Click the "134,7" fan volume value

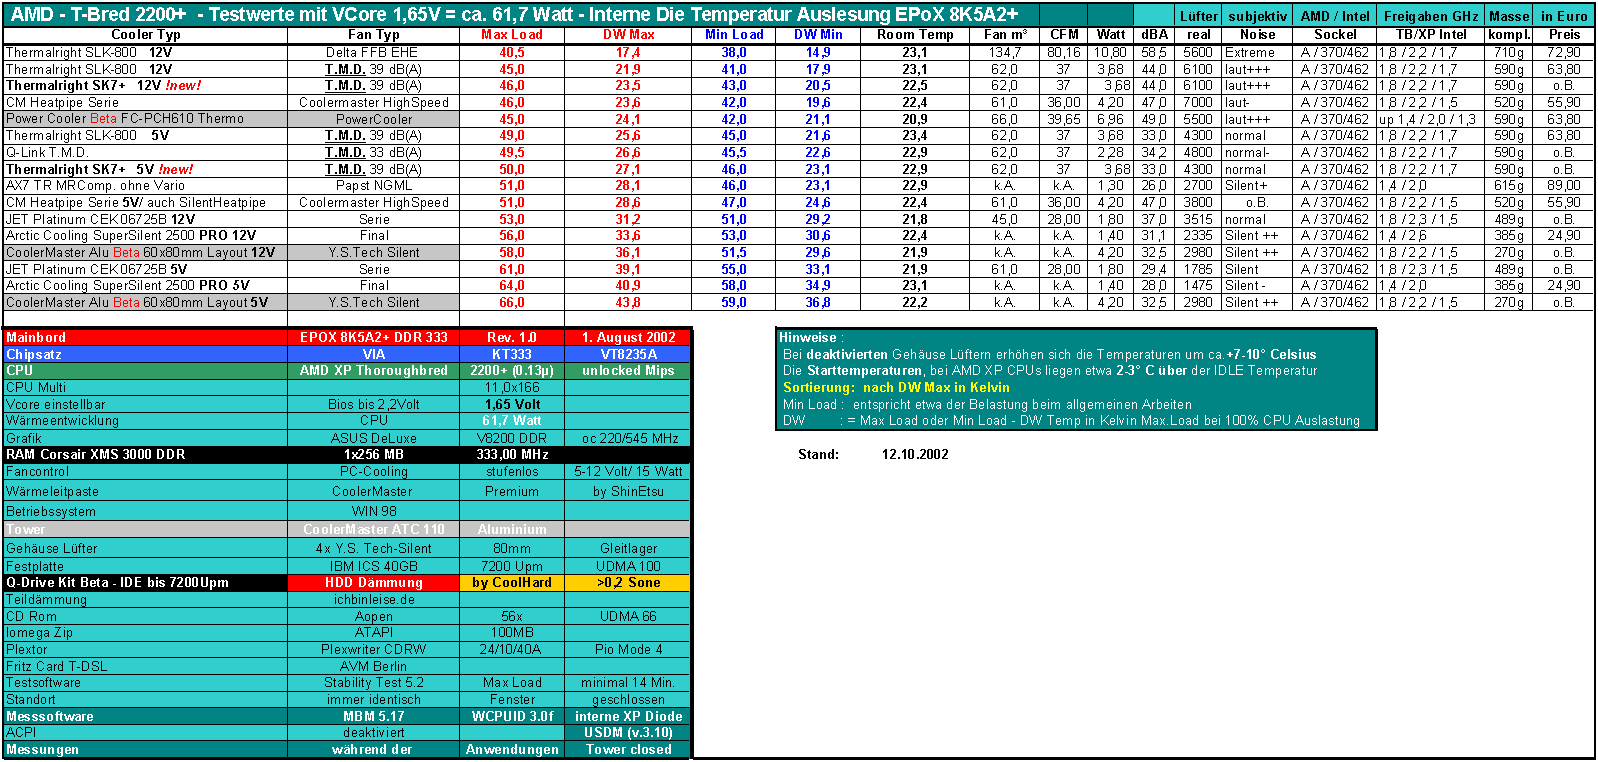[1005, 52]
